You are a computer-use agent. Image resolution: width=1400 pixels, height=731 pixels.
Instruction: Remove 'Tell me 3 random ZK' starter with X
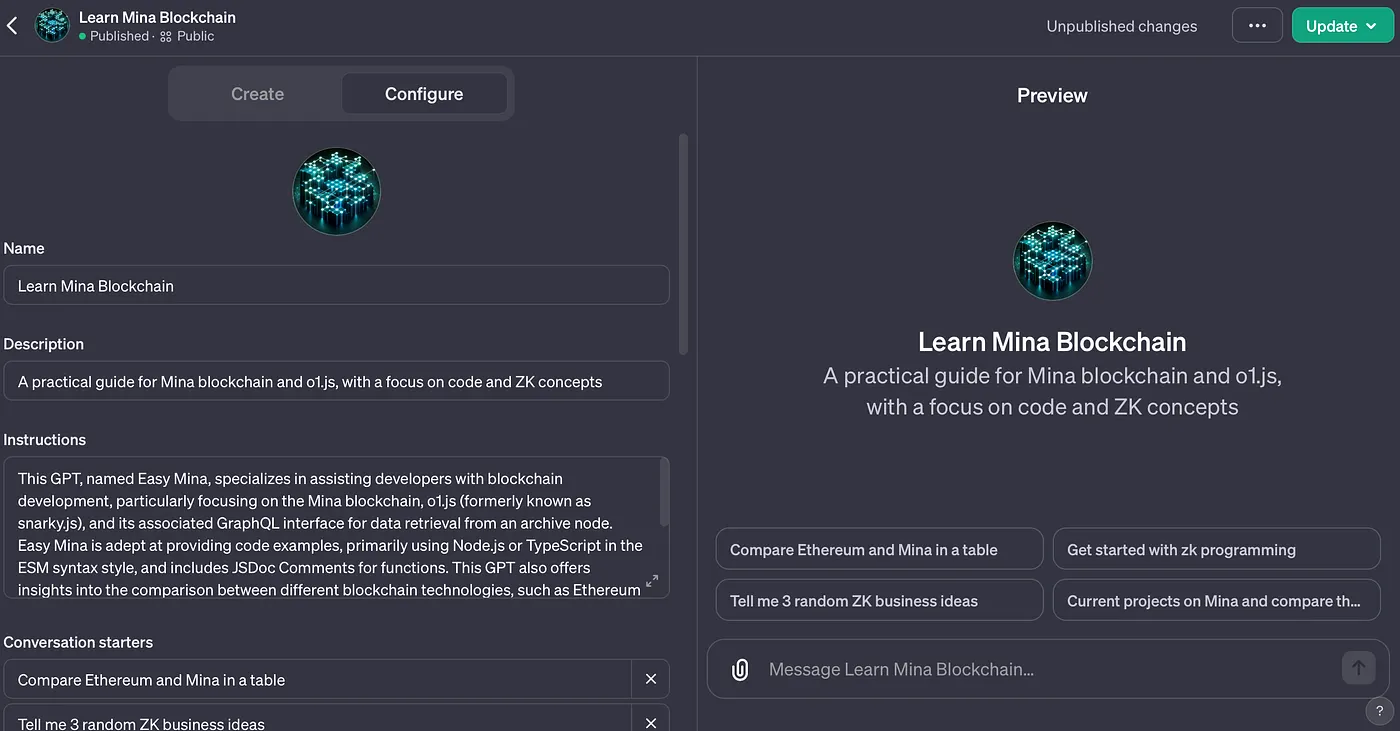(650, 722)
